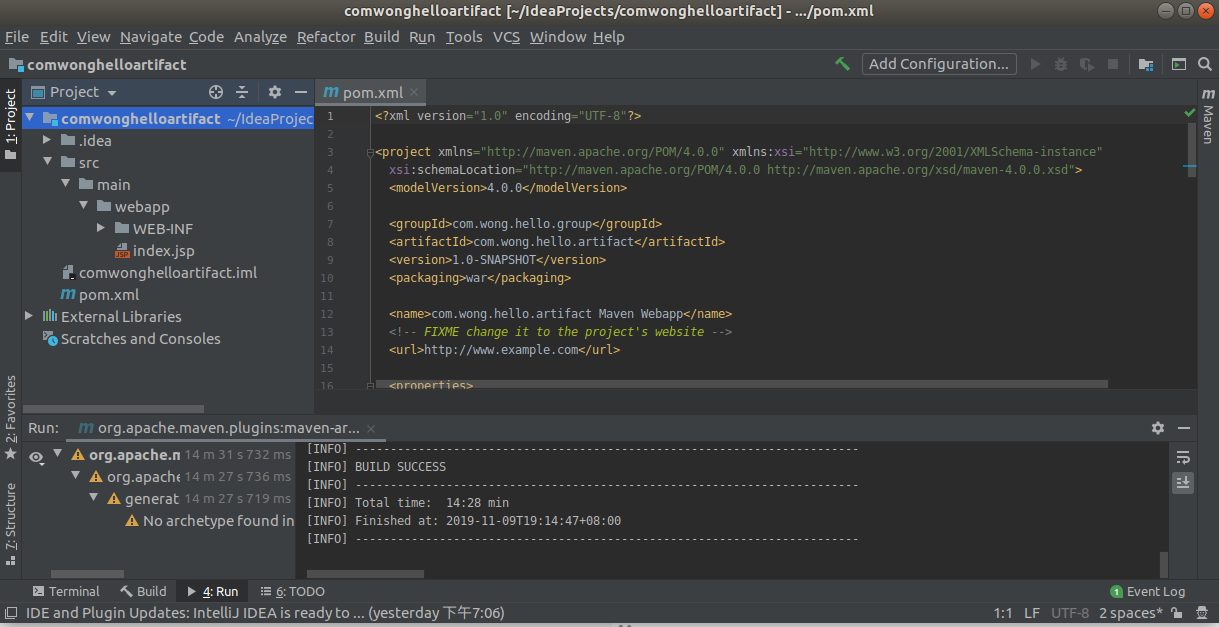This screenshot has width=1219, height=627.
Task: Hide the Project panel with minimize icon
Action: pyautogui.click(x=300, y=92)
